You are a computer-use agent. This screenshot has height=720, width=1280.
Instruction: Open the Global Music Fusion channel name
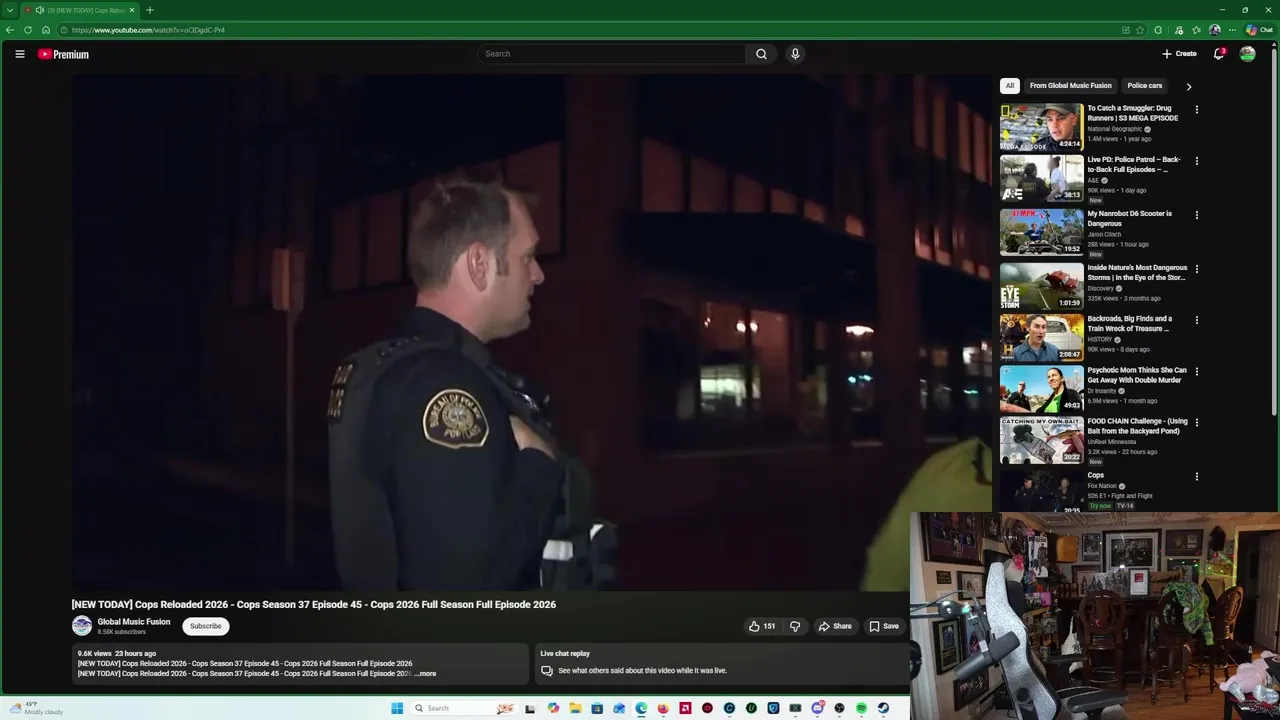133,622
